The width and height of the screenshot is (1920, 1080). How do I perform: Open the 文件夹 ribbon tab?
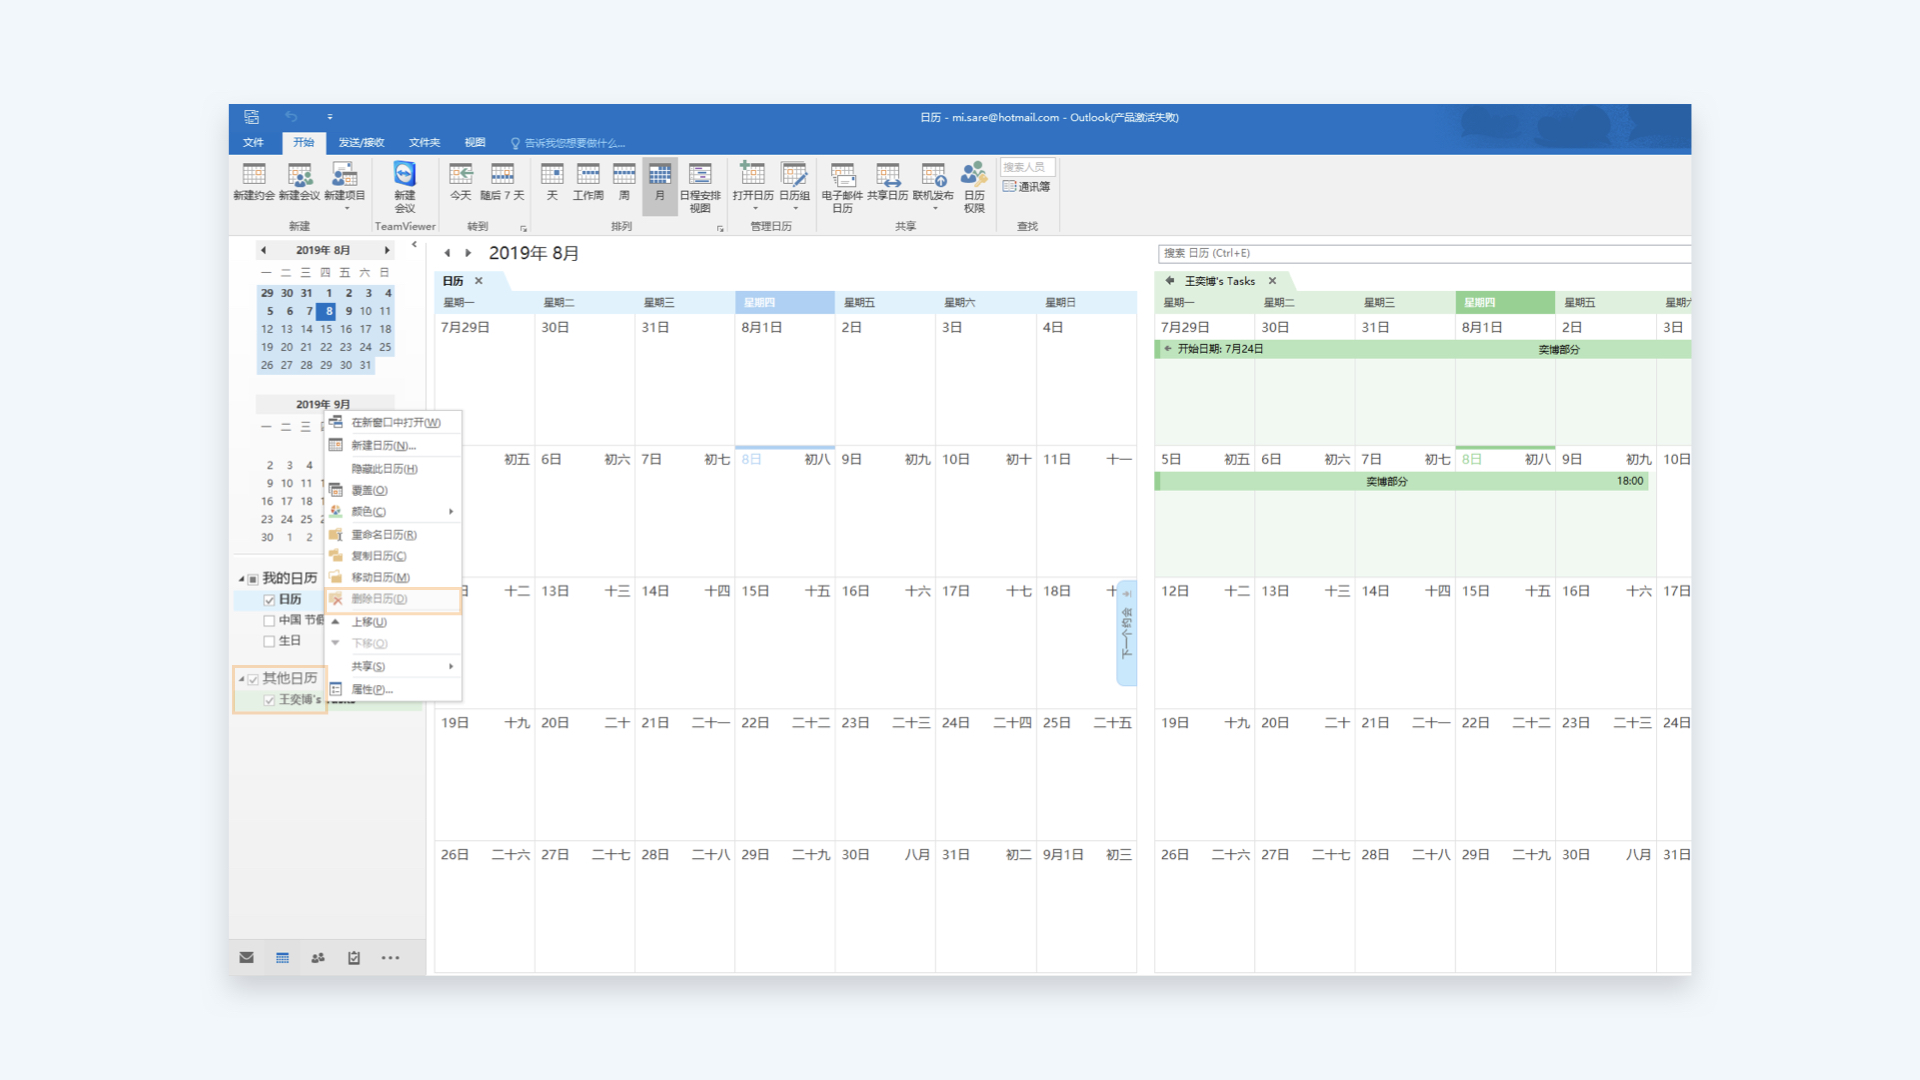[x=424, y=143]
